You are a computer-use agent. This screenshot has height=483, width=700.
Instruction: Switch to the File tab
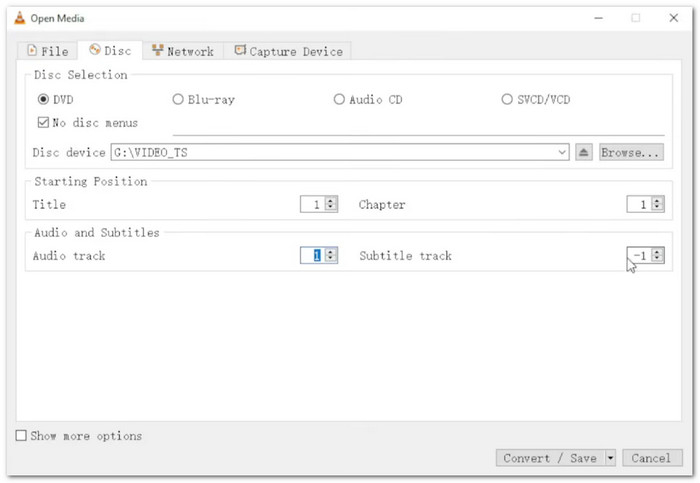pyautogui.click(x=48, y=51)
